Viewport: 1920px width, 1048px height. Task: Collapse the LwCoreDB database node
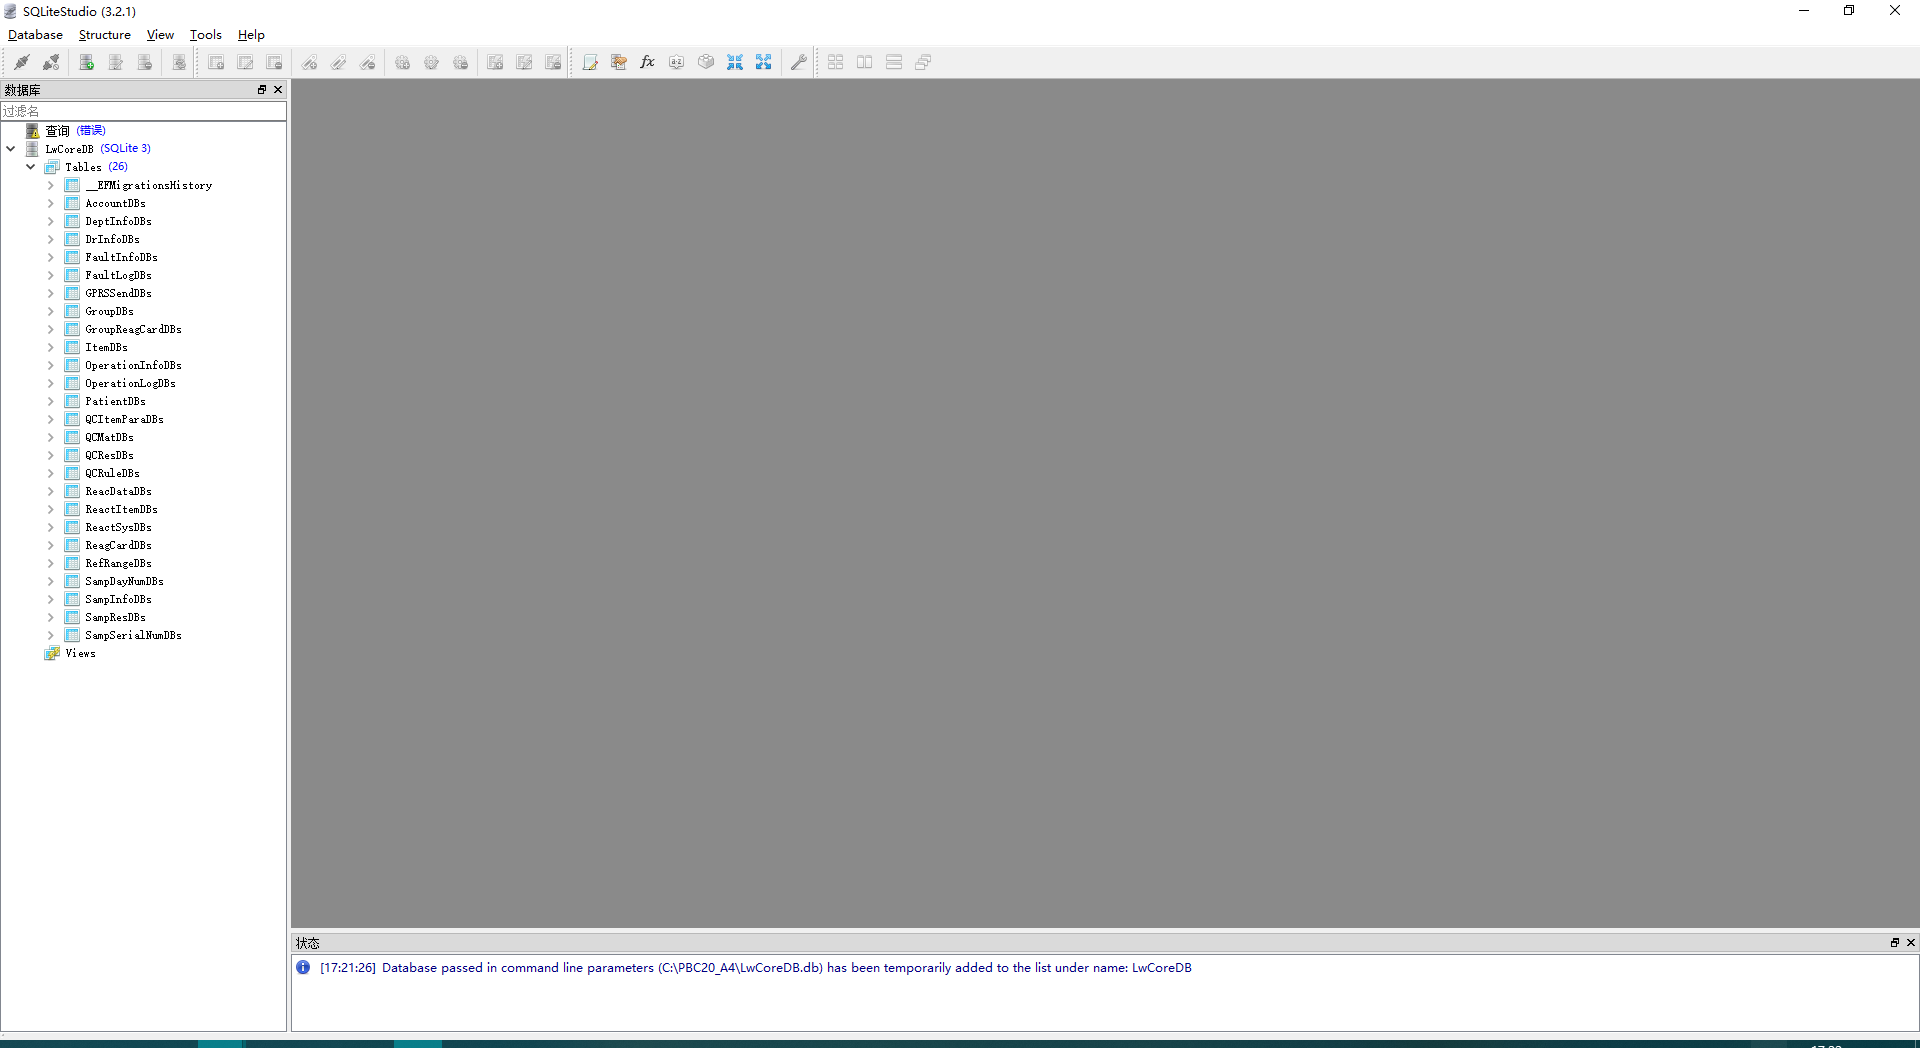click(x=11, y=148)
